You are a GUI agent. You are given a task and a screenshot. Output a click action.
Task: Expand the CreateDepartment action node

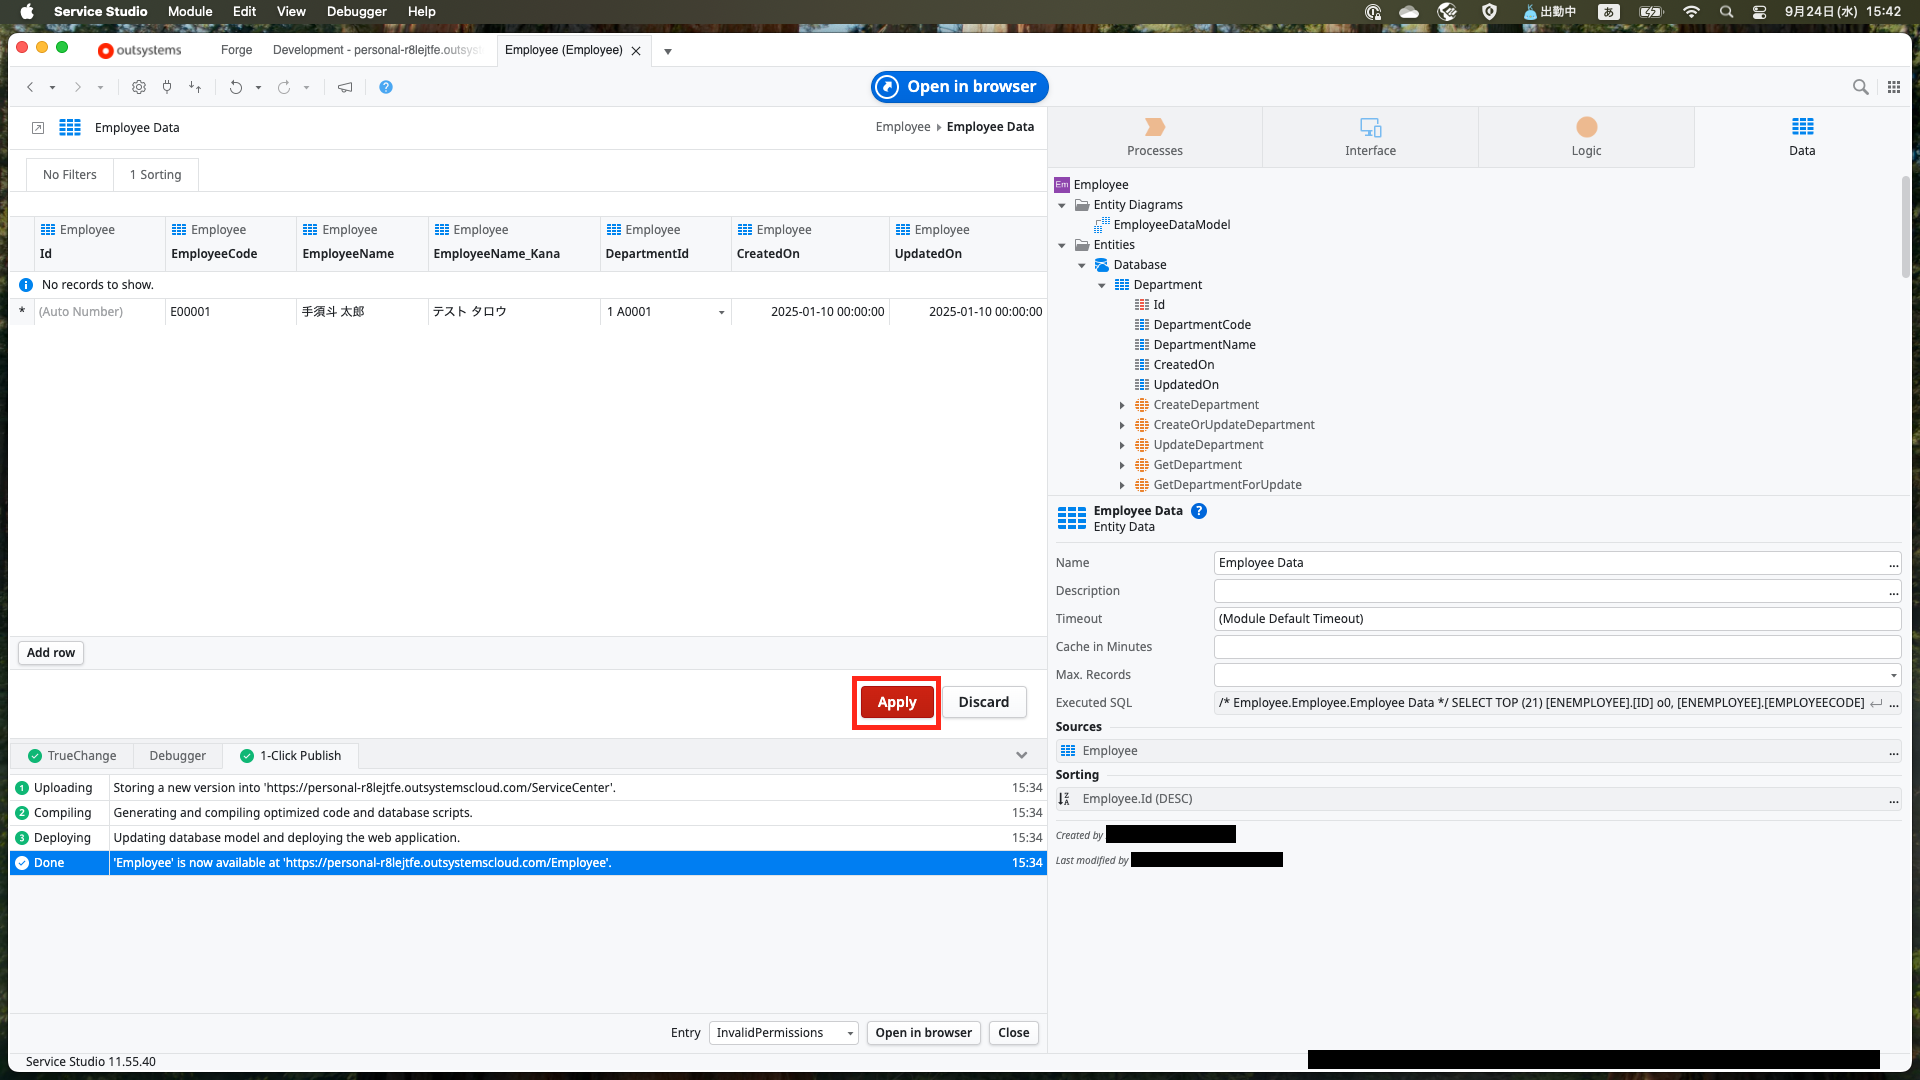coord(1122,405)
